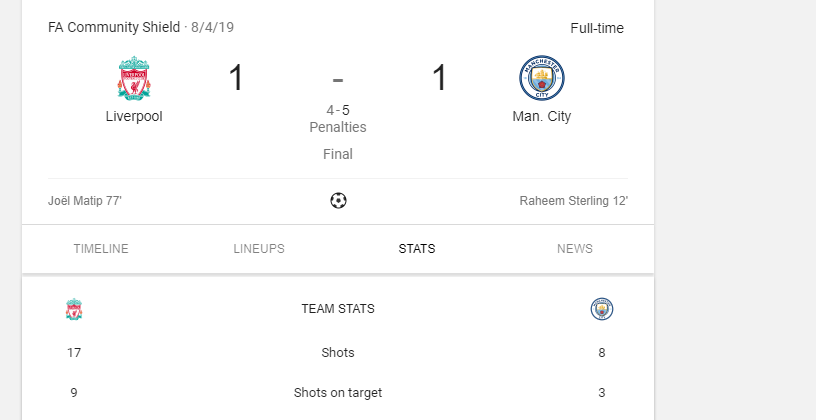Click the Liverpool crest in the scoreboard
This screenshot has width=816, height=420.
[x=134, y=79]
